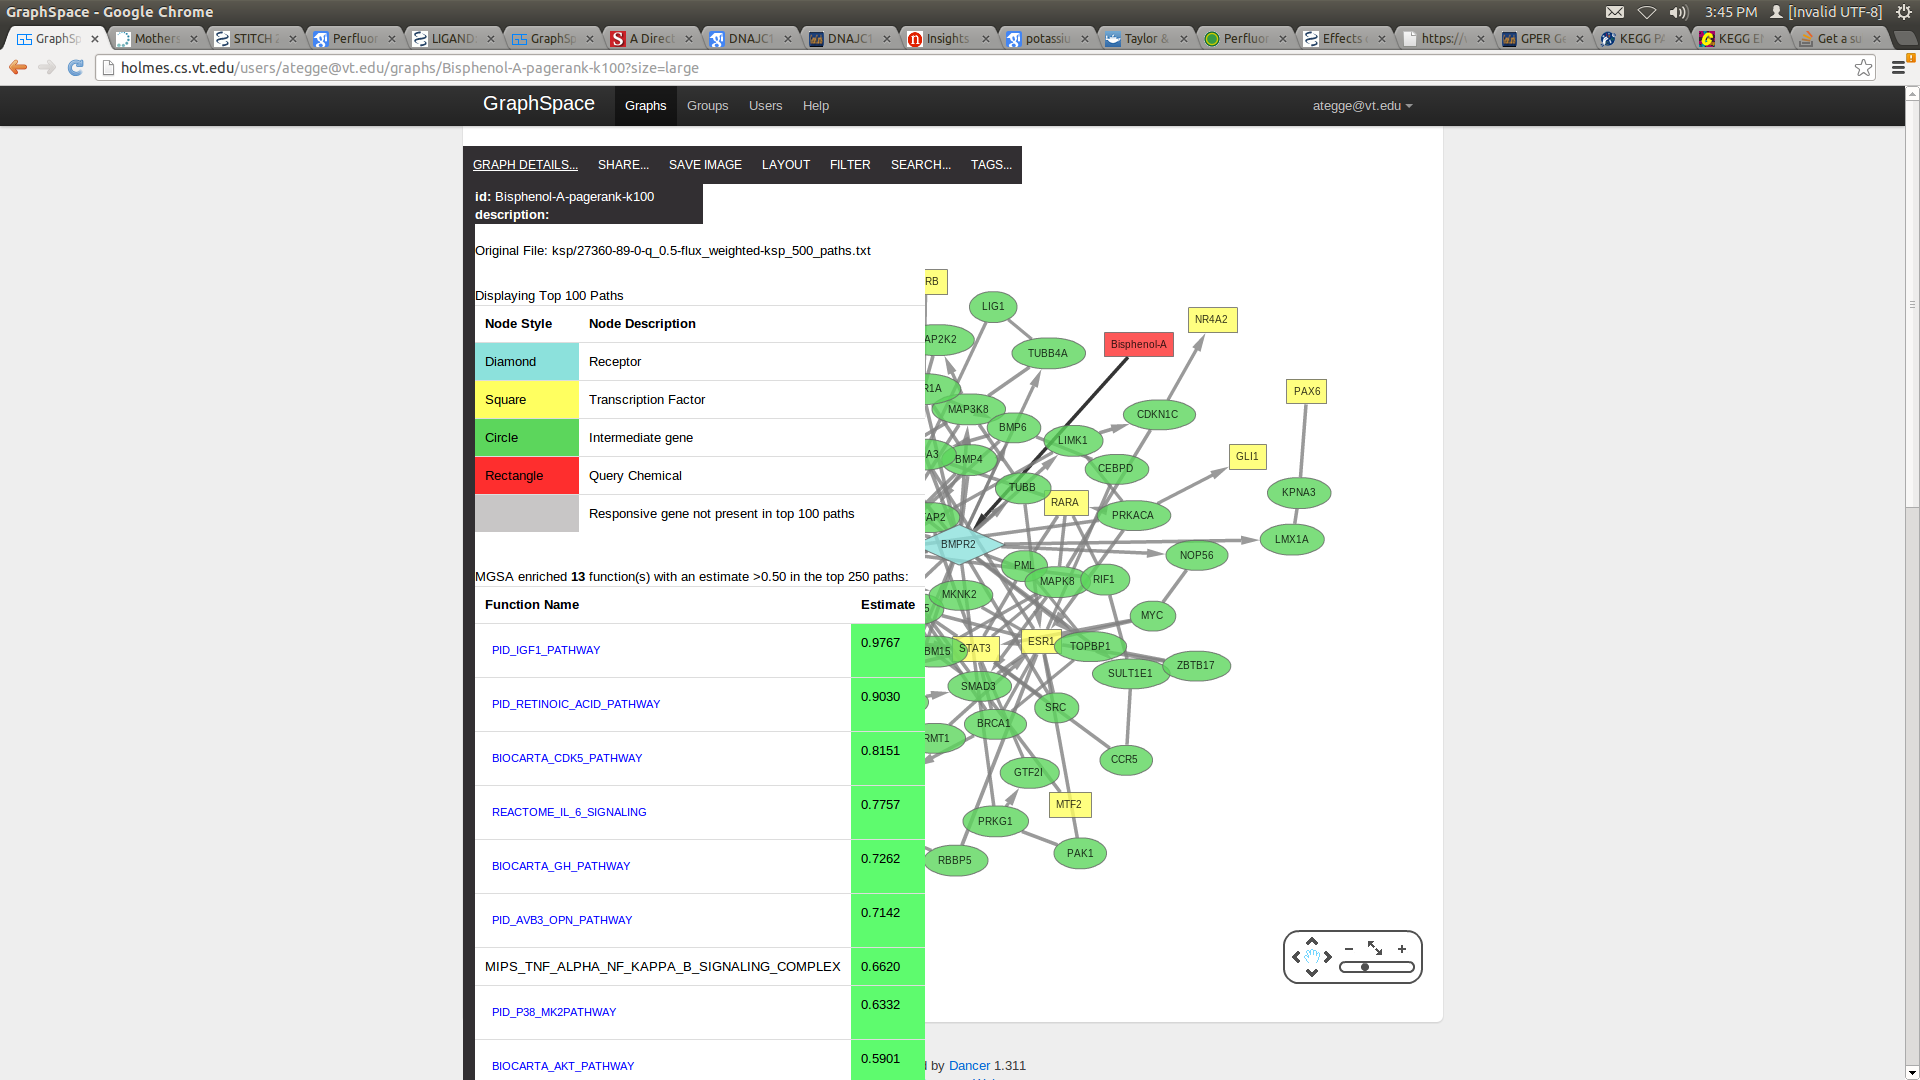
Task: Select the LMX1A green node
Action: click(x=1292, y=539)
